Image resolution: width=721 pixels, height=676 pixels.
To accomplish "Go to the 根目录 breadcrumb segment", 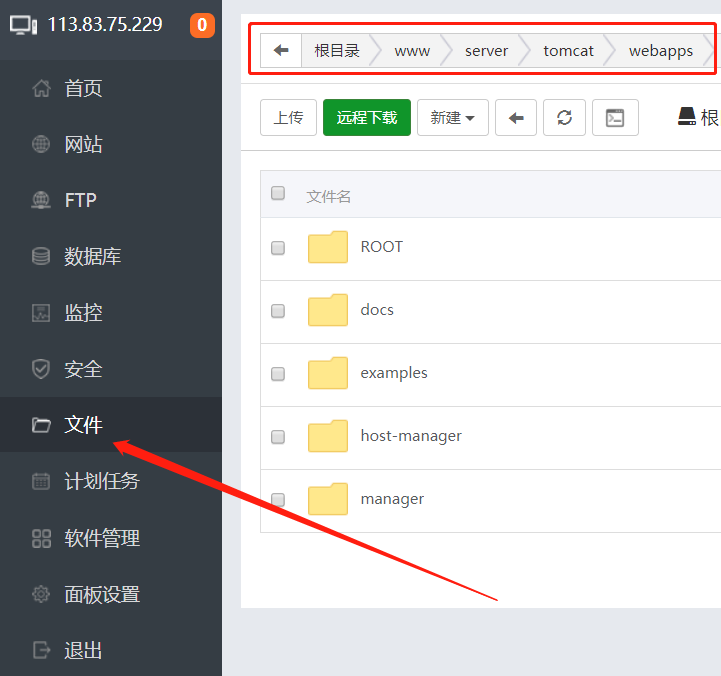I will click(337, 51).
